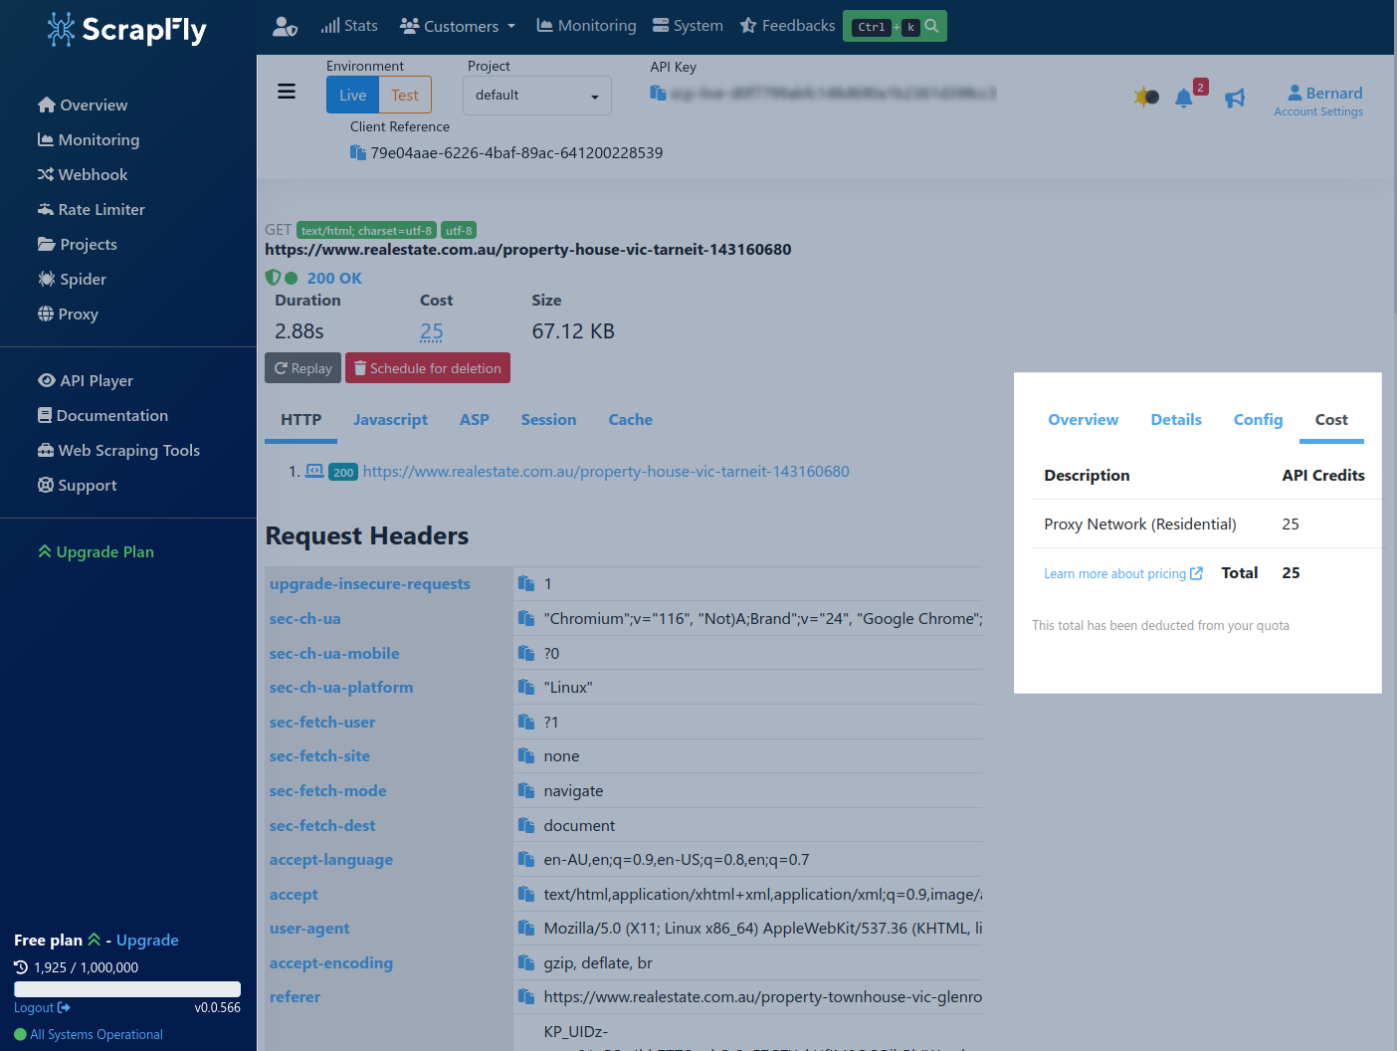Open the Proxy section in the sidebar
The height and width of the screenshot is (1051, 1397).
click(x=76, y=314)
